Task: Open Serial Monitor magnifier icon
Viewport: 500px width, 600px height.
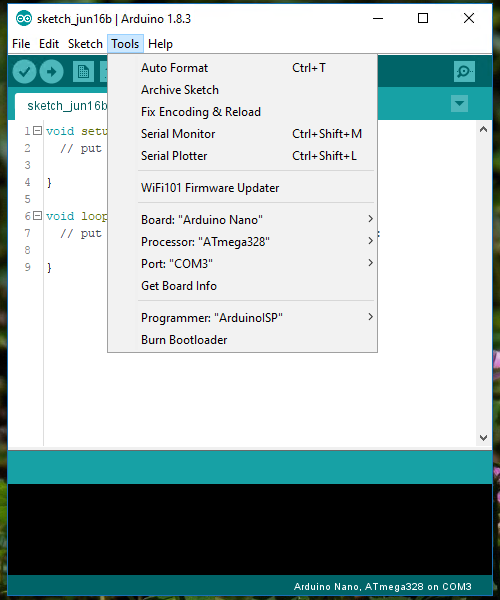Action: (464, 71)
